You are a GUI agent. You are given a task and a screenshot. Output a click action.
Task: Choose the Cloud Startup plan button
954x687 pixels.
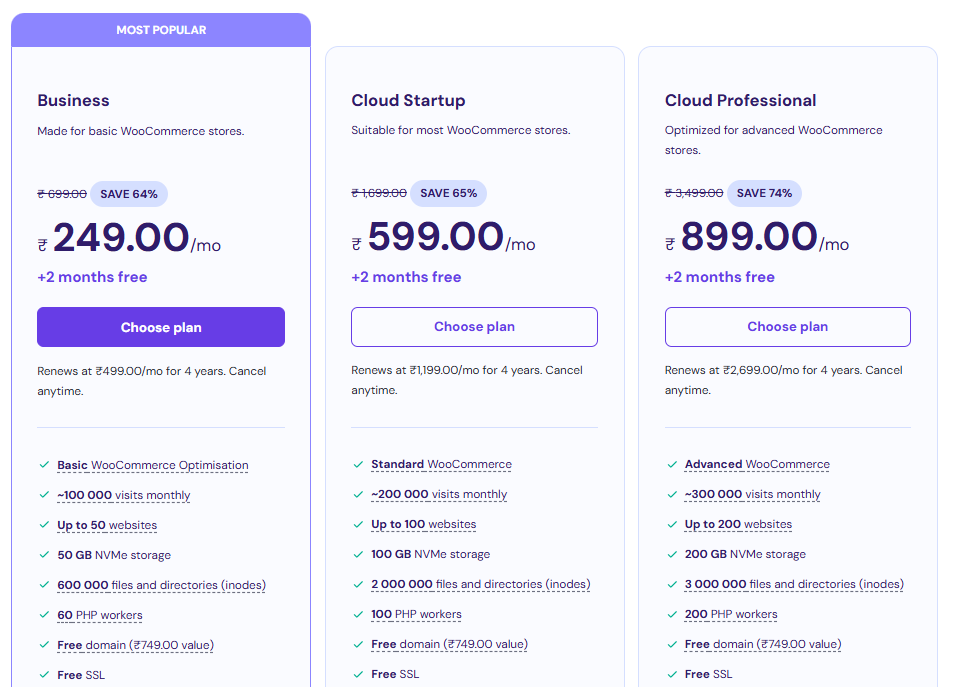(x=474, y=327)
